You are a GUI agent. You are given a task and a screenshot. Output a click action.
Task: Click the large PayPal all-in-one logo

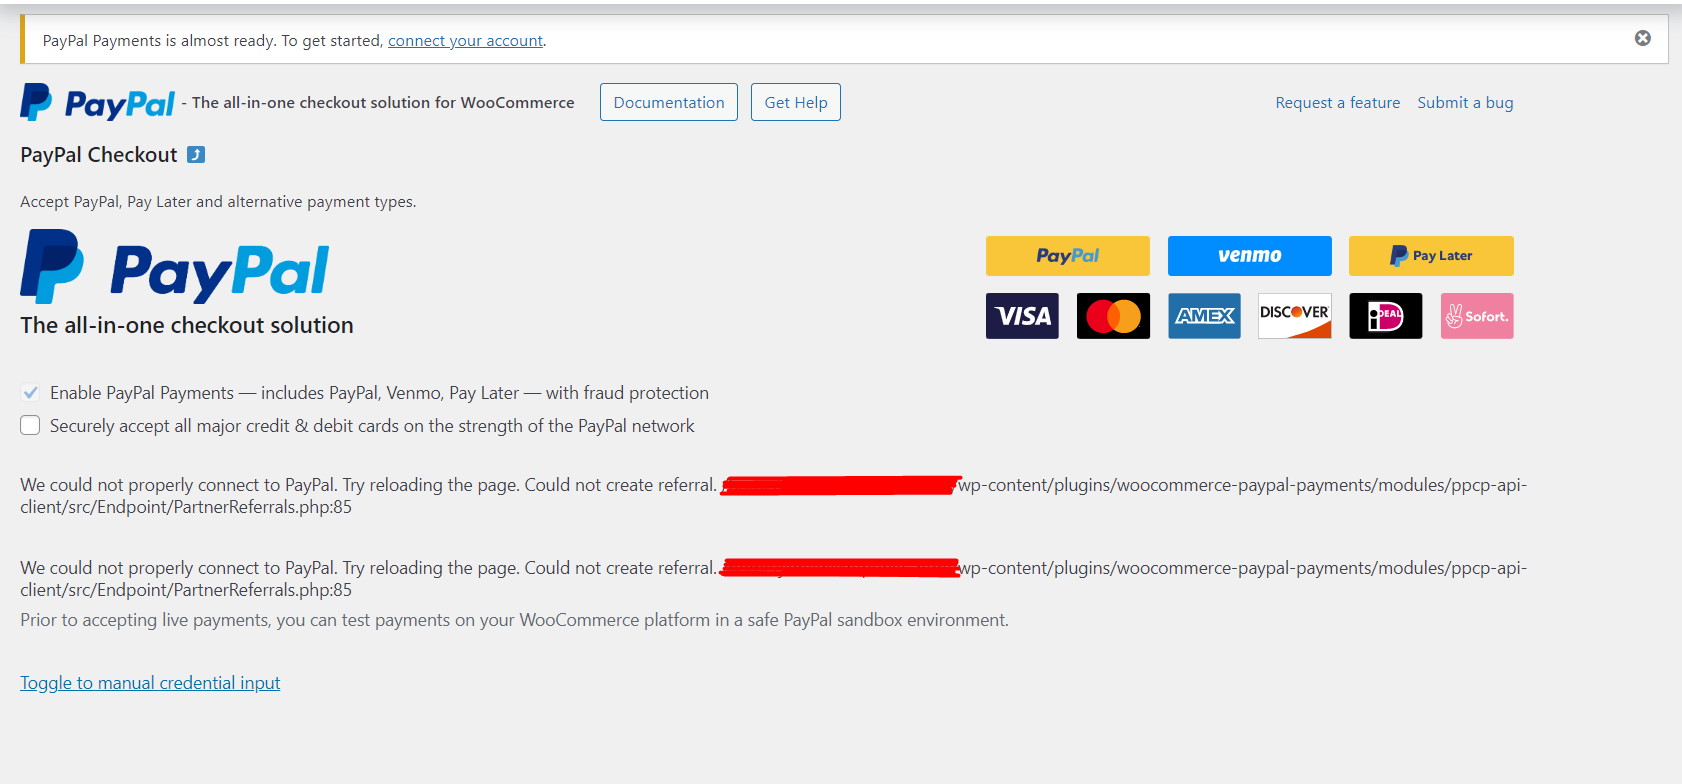(x=175, y=266)
